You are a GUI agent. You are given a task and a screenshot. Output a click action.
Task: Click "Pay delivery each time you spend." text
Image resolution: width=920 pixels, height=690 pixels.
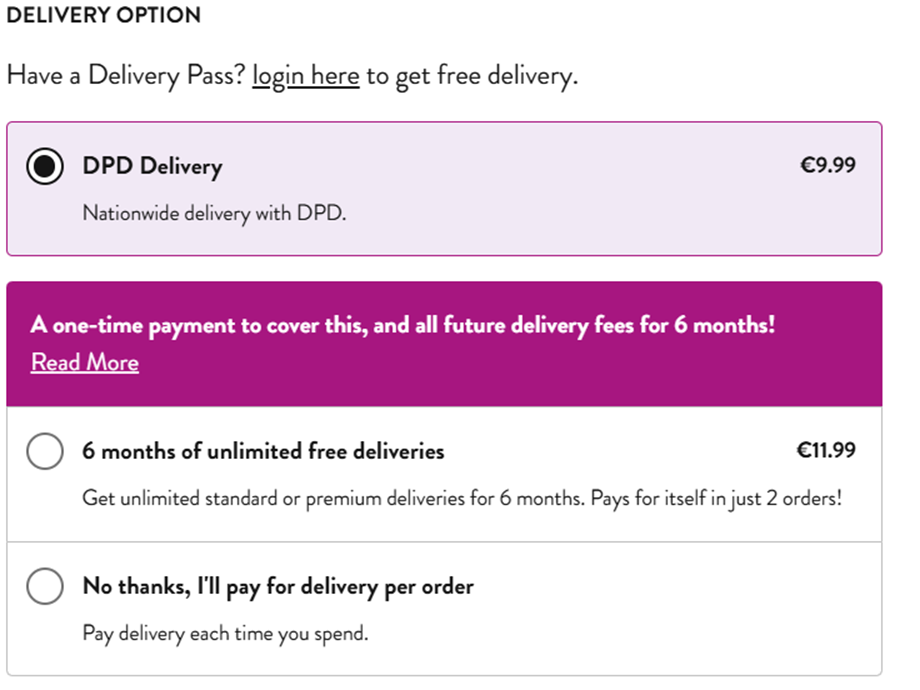(225, 633)
